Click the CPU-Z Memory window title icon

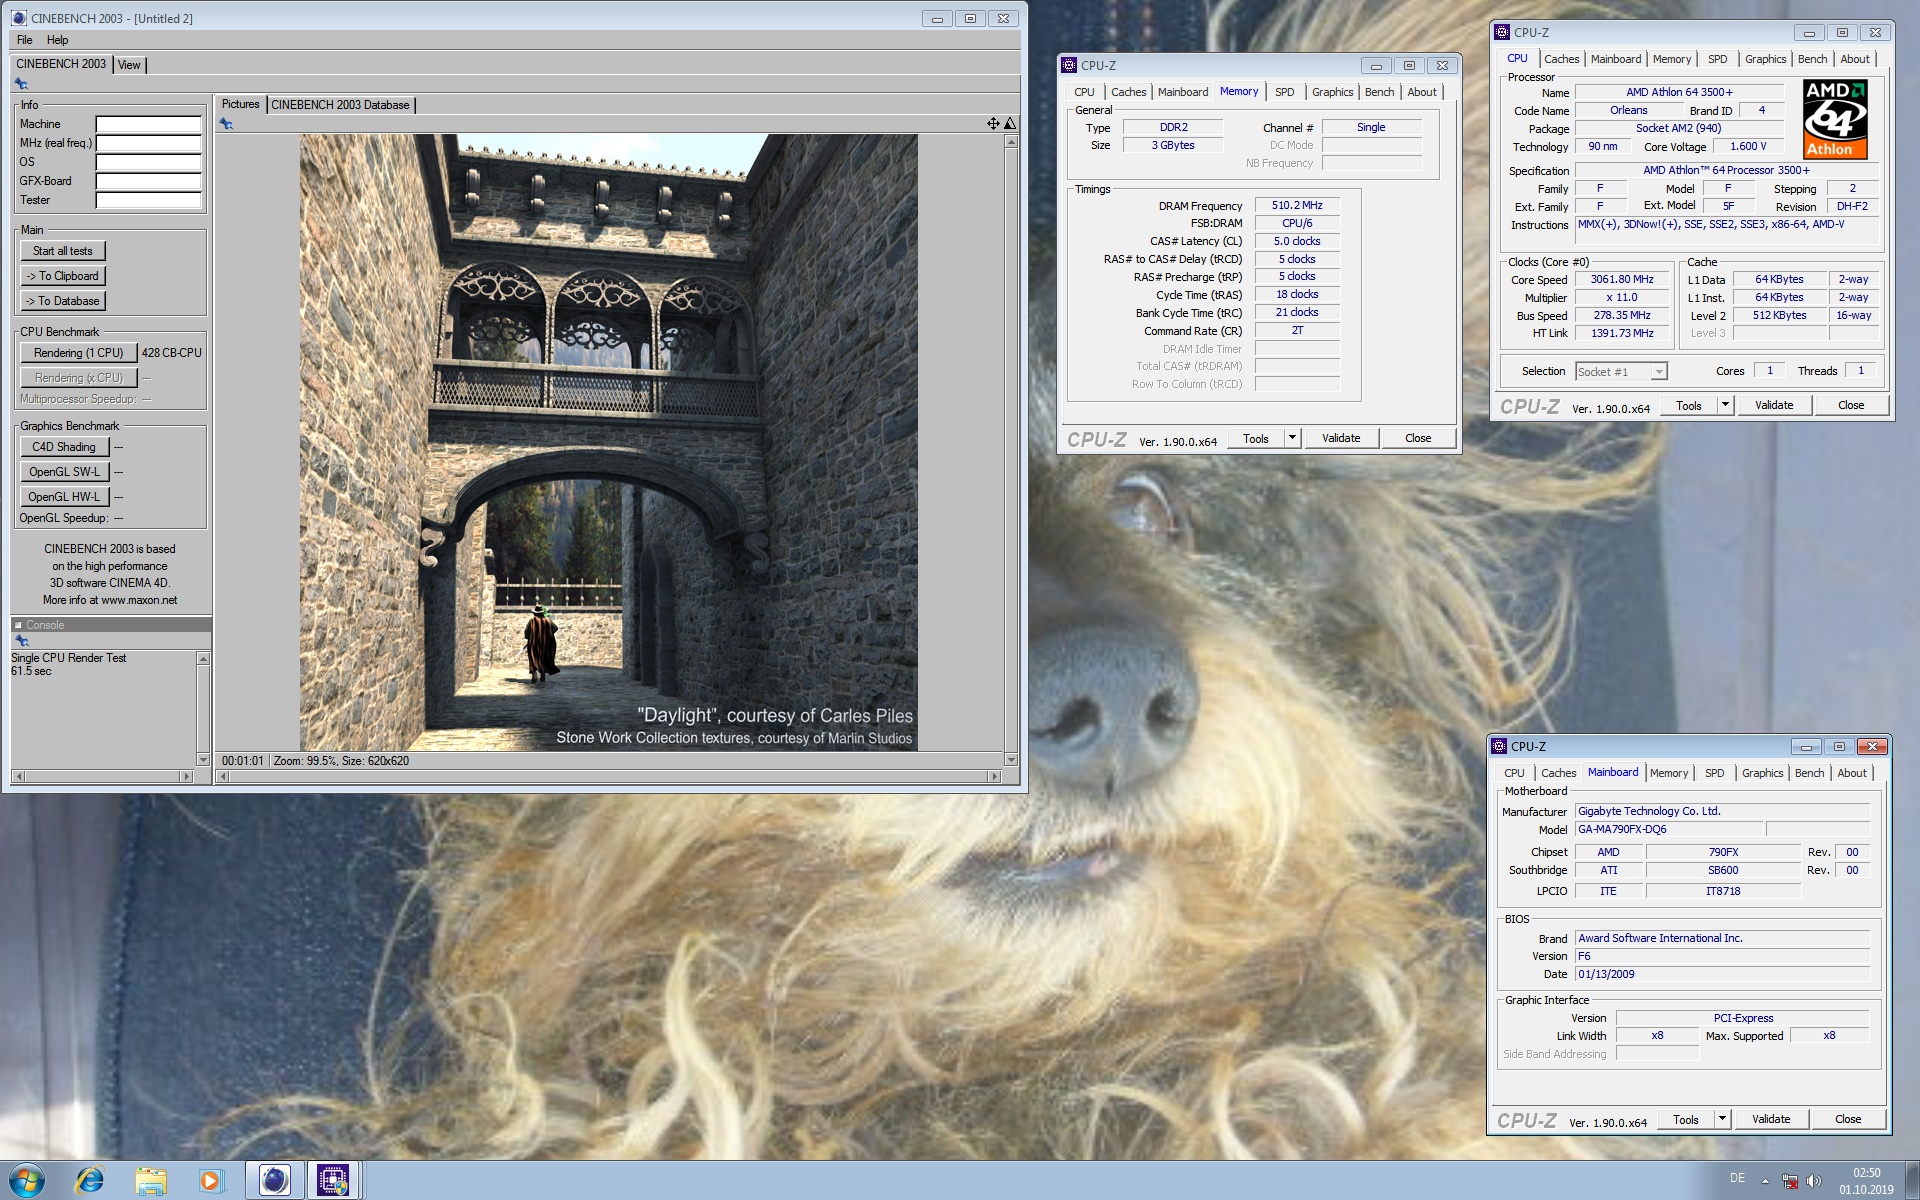click(x=1069, y=65)
